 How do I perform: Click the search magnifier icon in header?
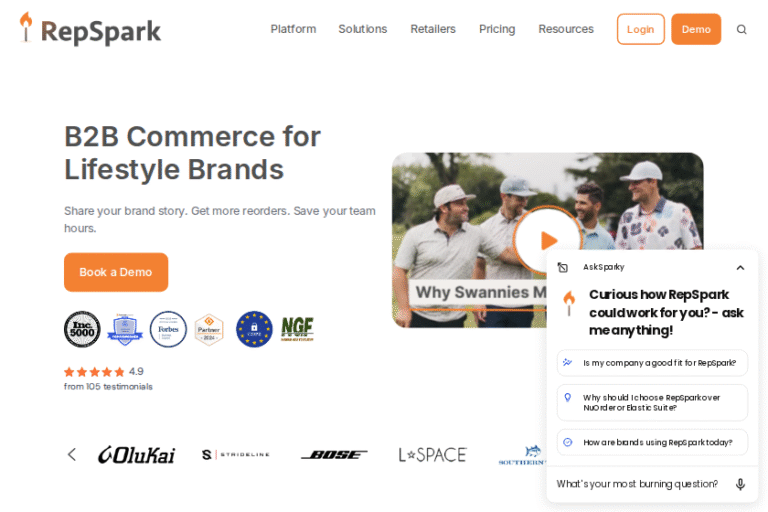pos(742,29)
